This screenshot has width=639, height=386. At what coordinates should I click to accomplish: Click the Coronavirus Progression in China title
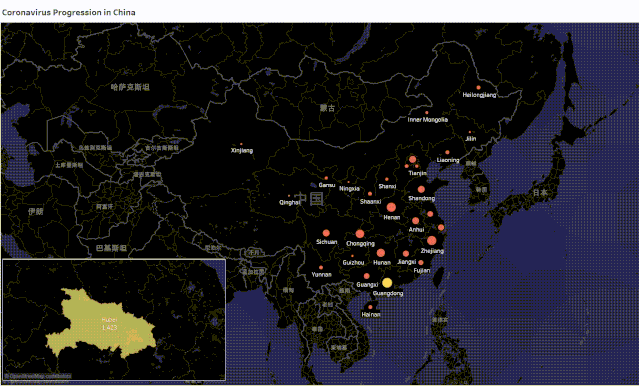coord(68,12)
